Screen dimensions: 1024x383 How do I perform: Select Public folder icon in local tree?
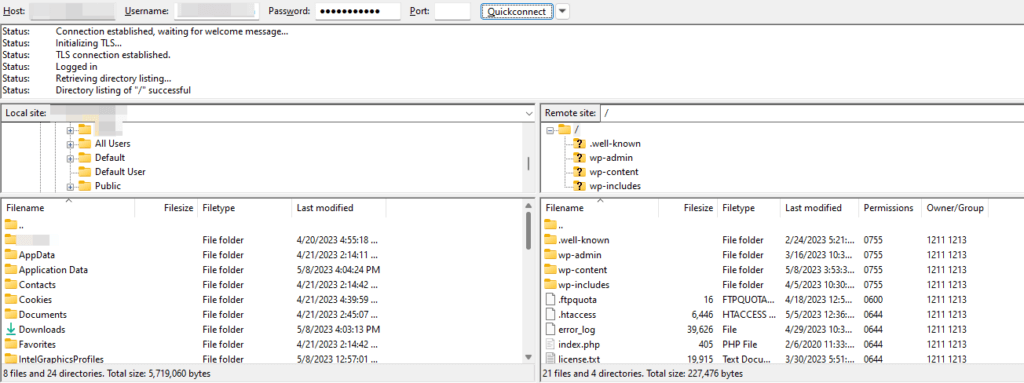coord(84,186)
